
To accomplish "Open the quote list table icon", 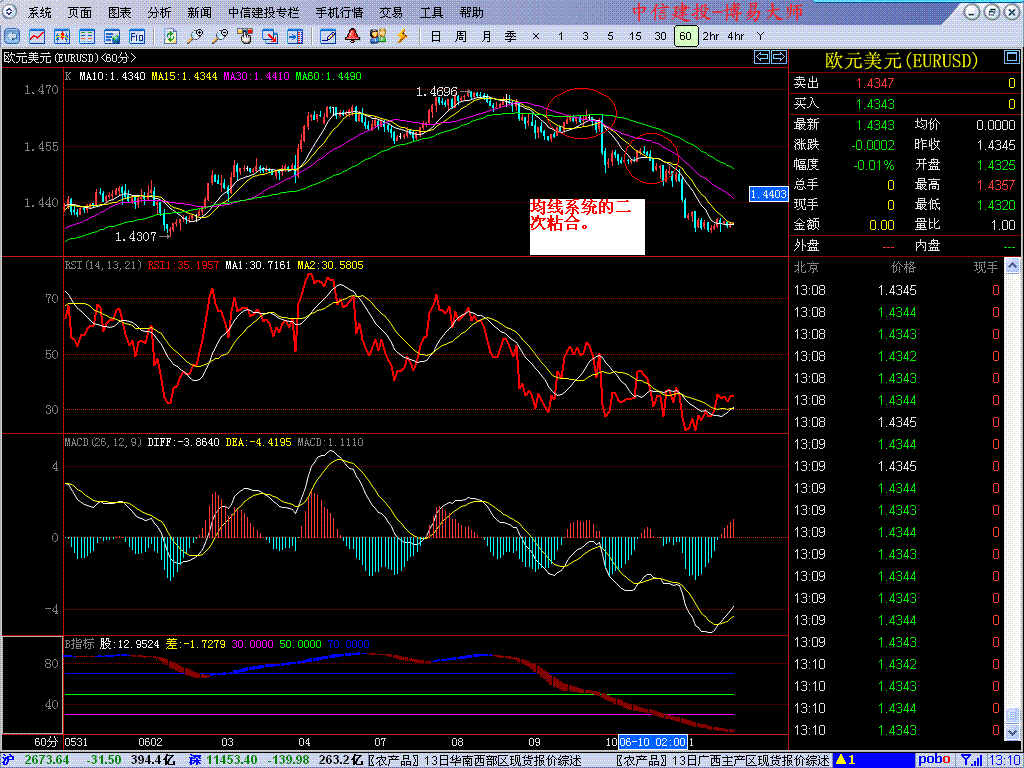I will coord(87,36).
